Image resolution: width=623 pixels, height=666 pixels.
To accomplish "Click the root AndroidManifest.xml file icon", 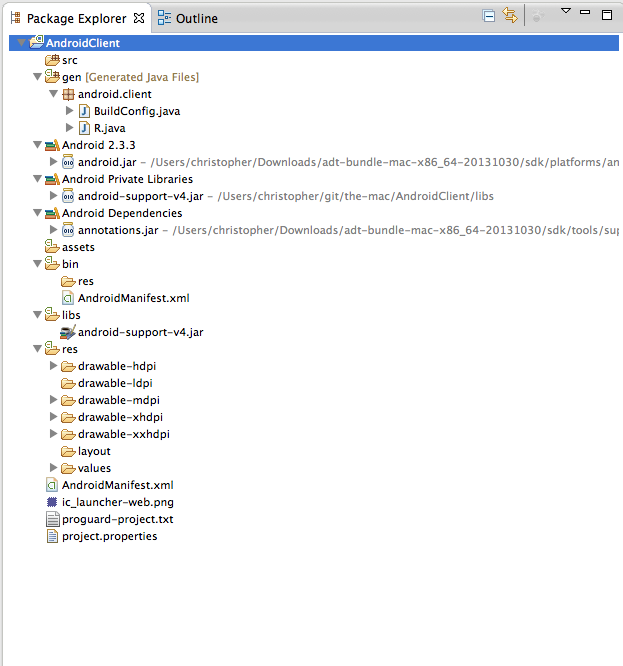I will point(52,485).
